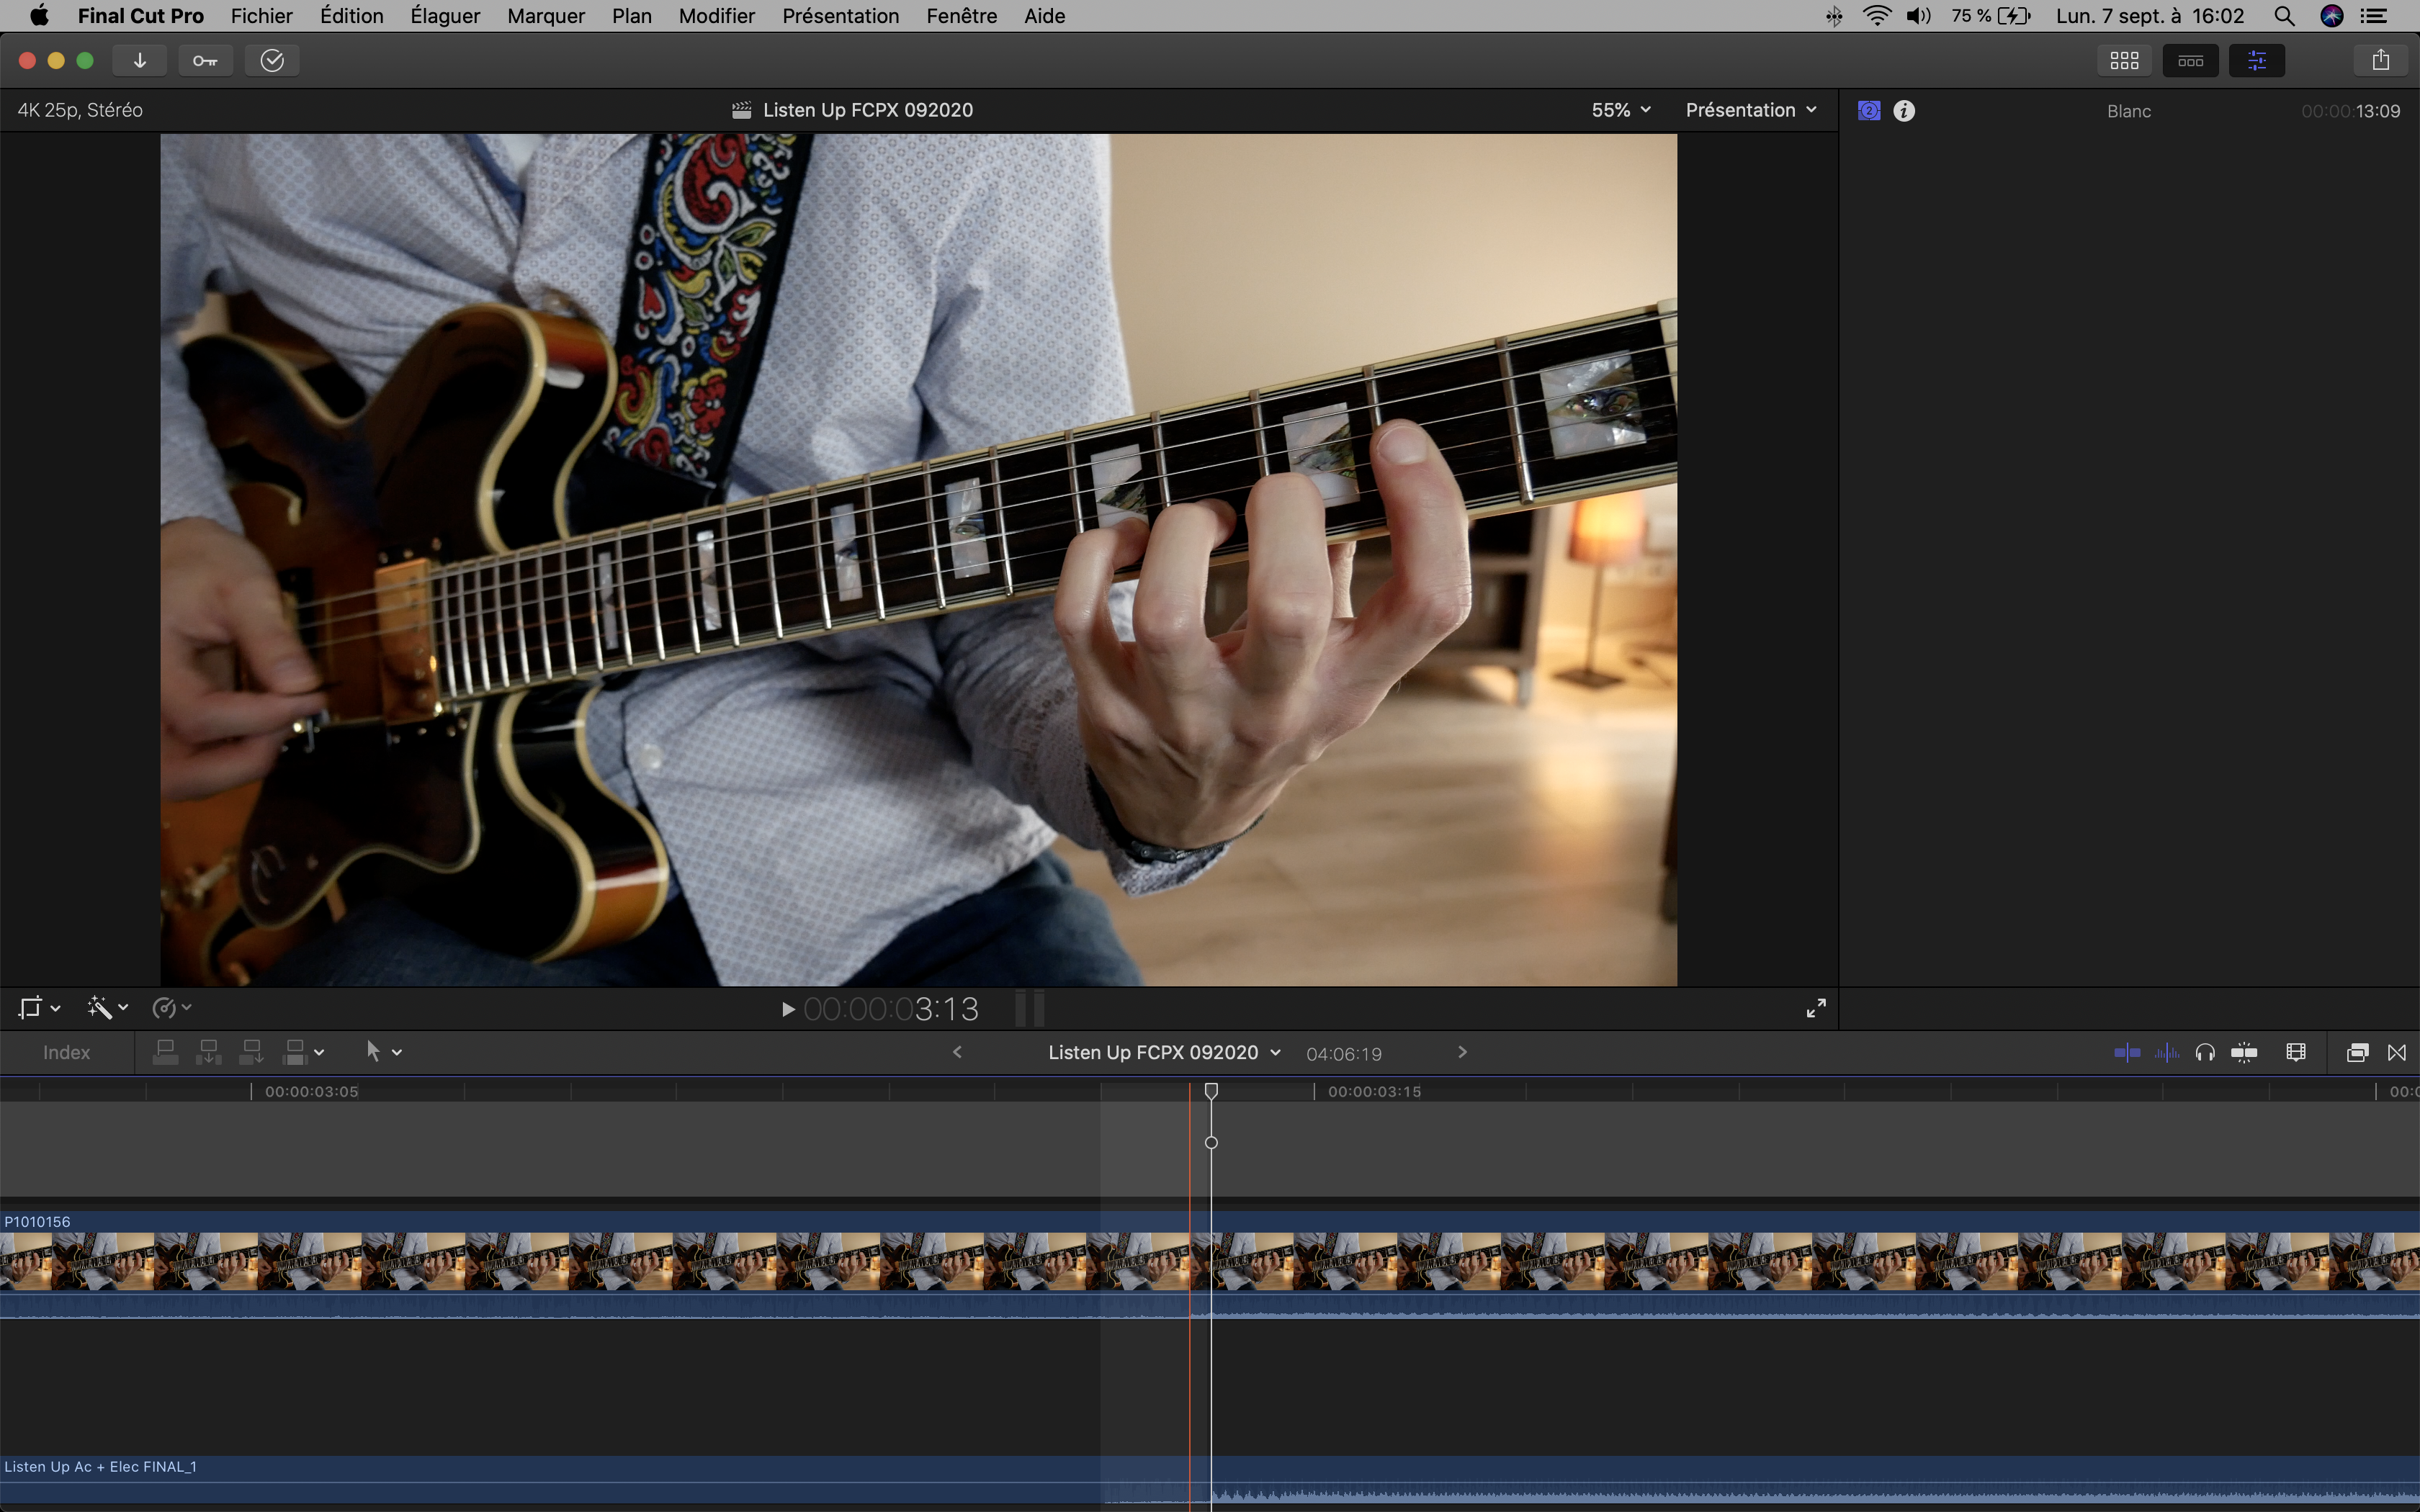2420x1512 pixels.
Task: Open the select tool dropdown arrow
Action: [x=397, y=1052]
